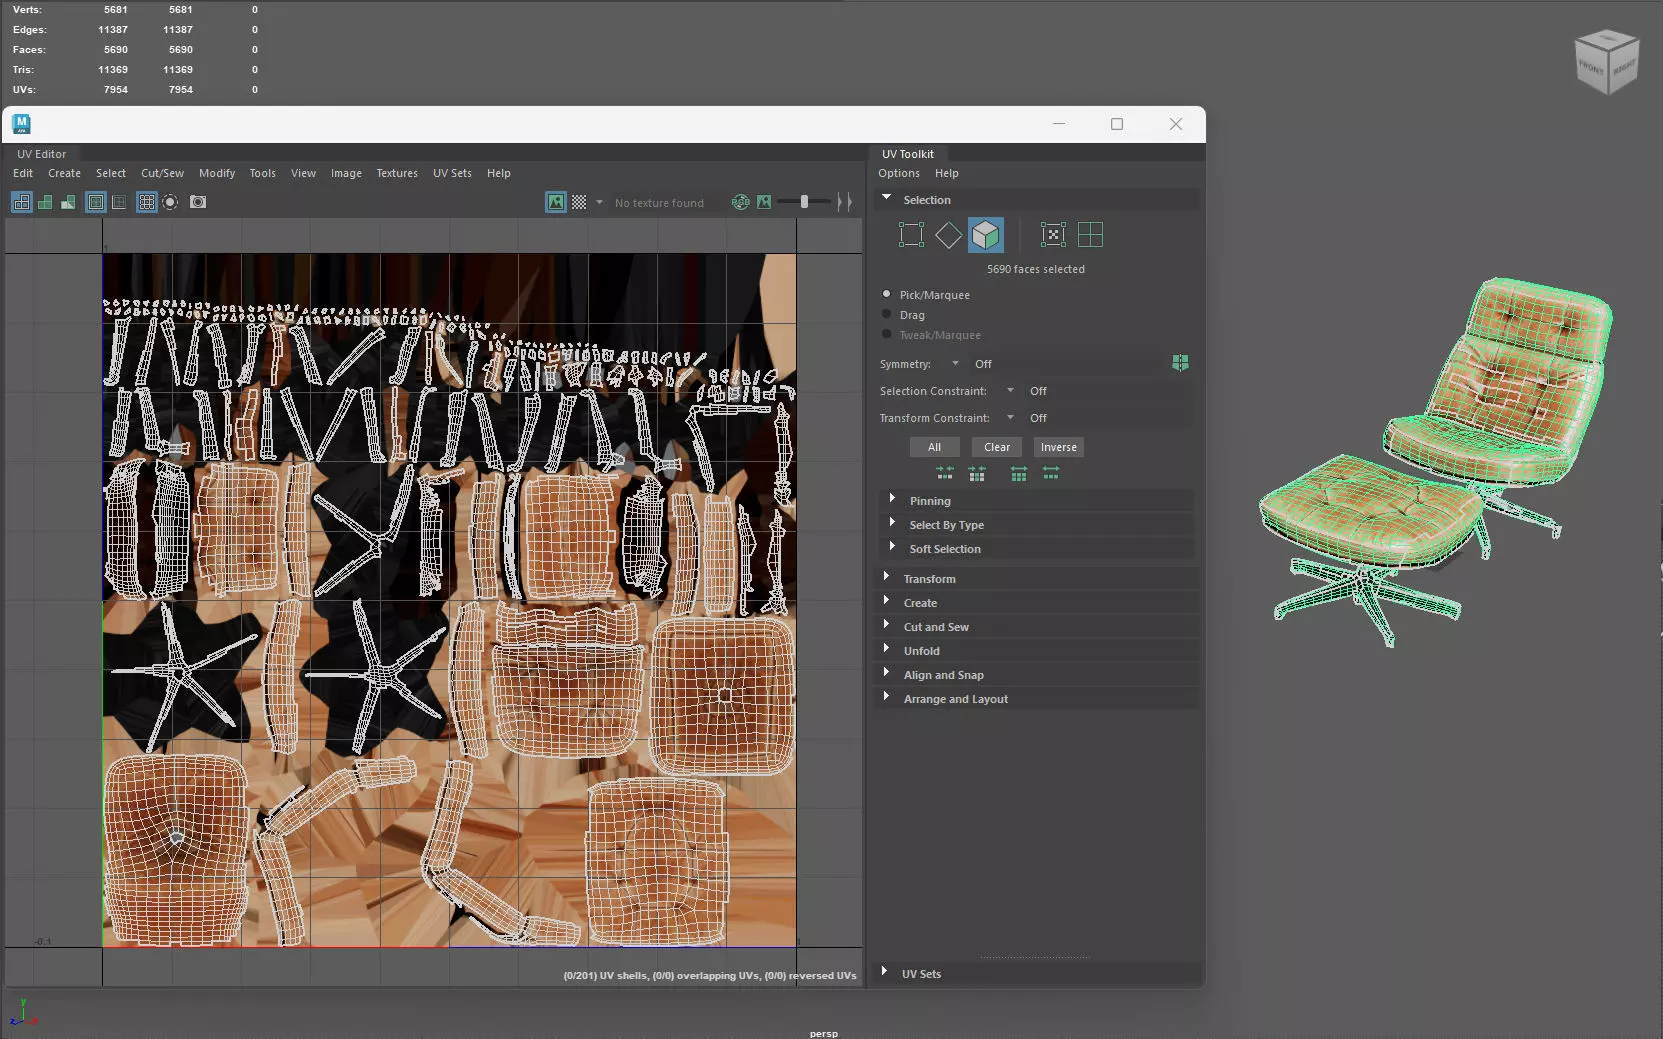1663x1039 pixels.
Task: Toggle the texture borders display icon
Action: point(96,202)
